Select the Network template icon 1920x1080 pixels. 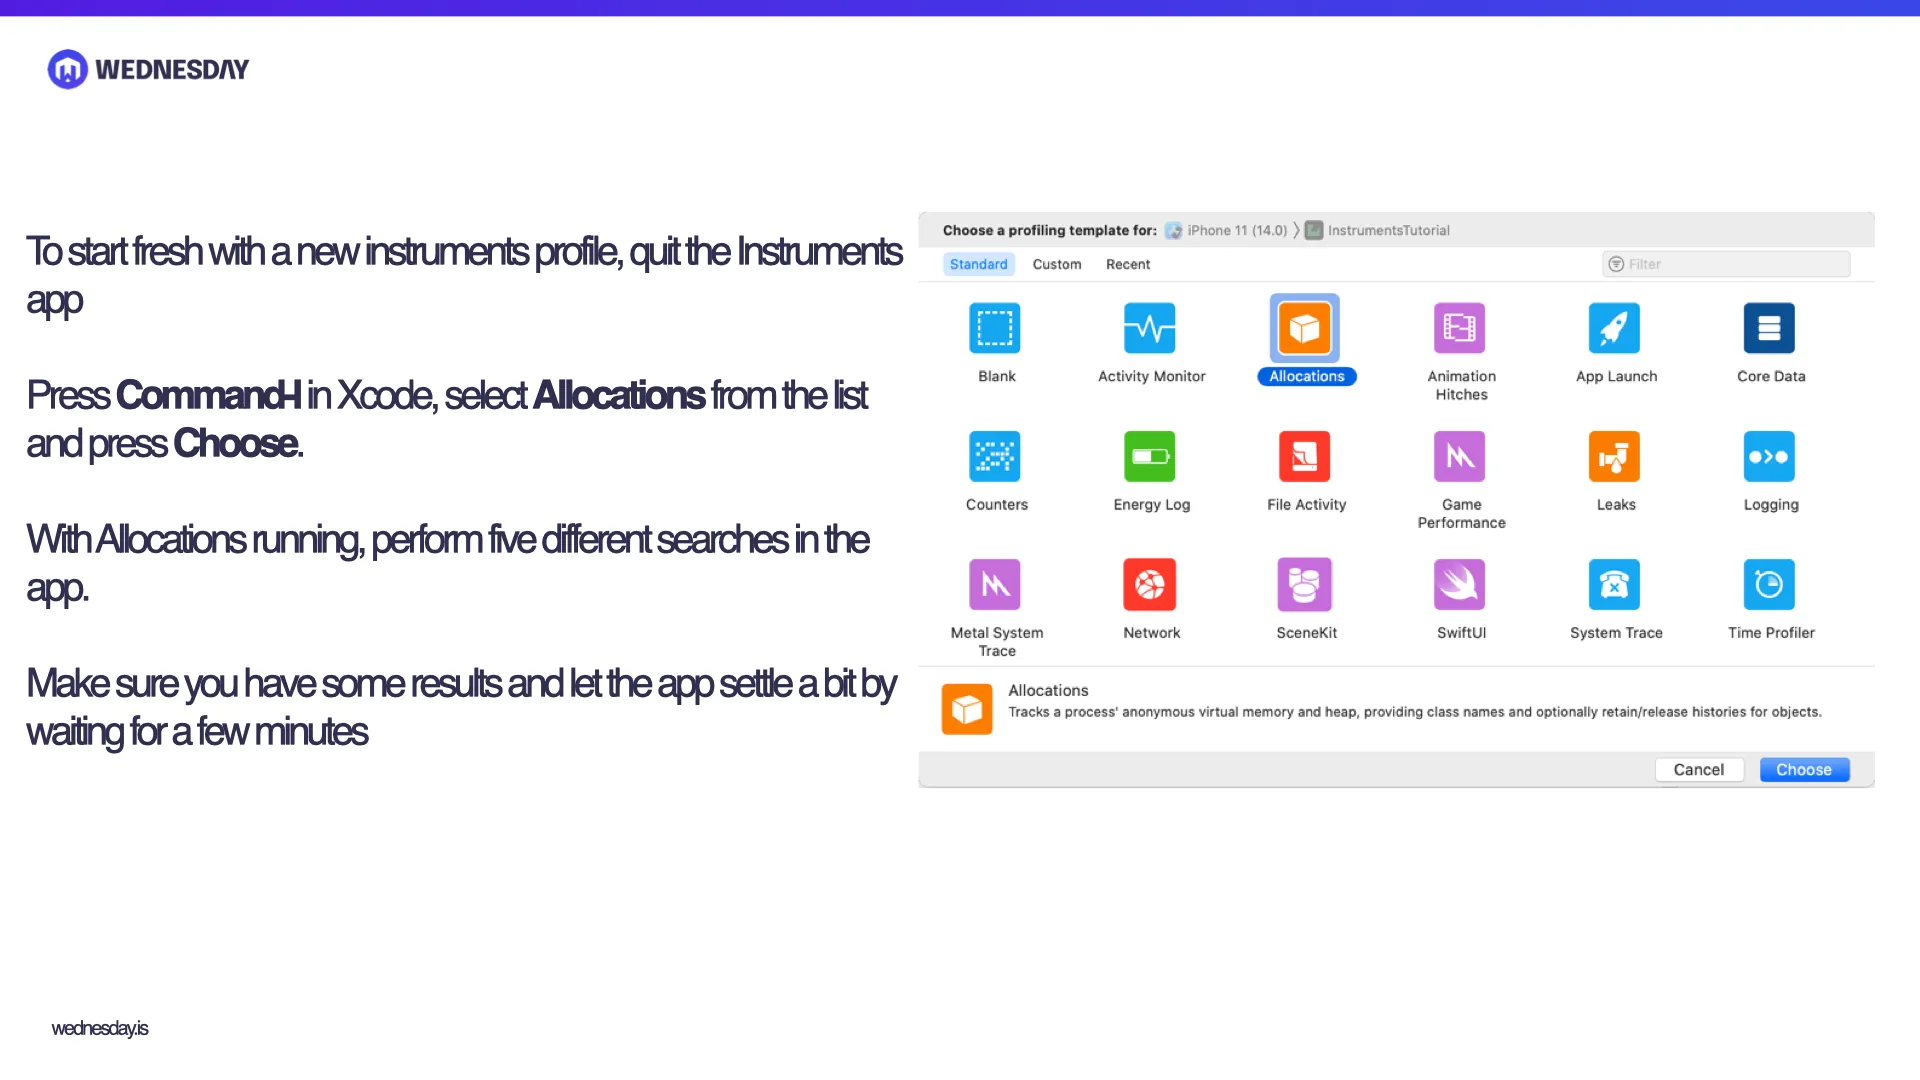[1150, 584]
